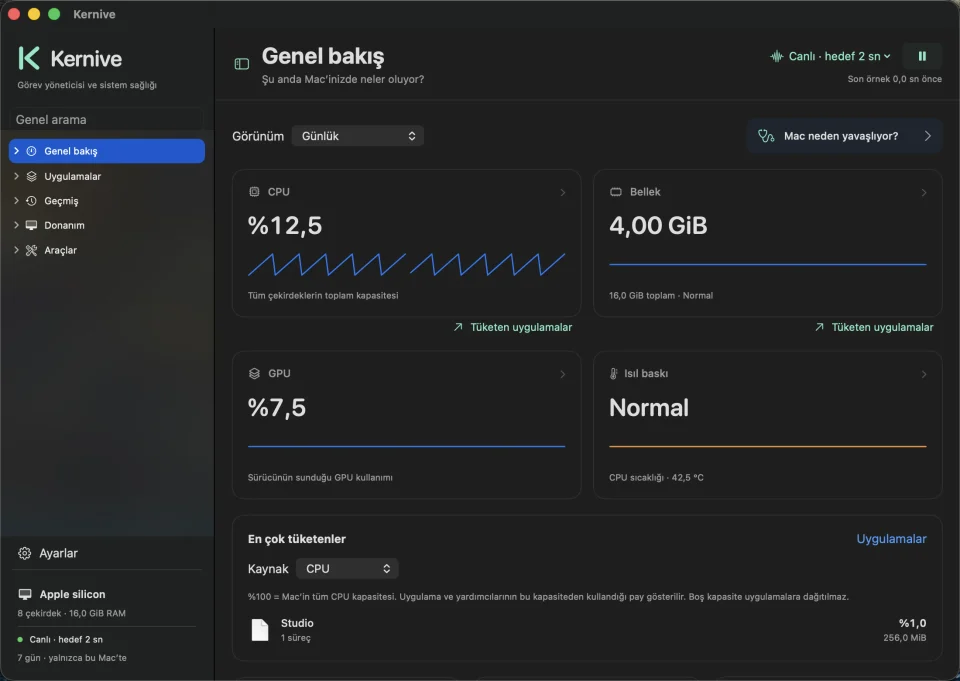Click the Araçlar tools icon

tap(31, 250)
